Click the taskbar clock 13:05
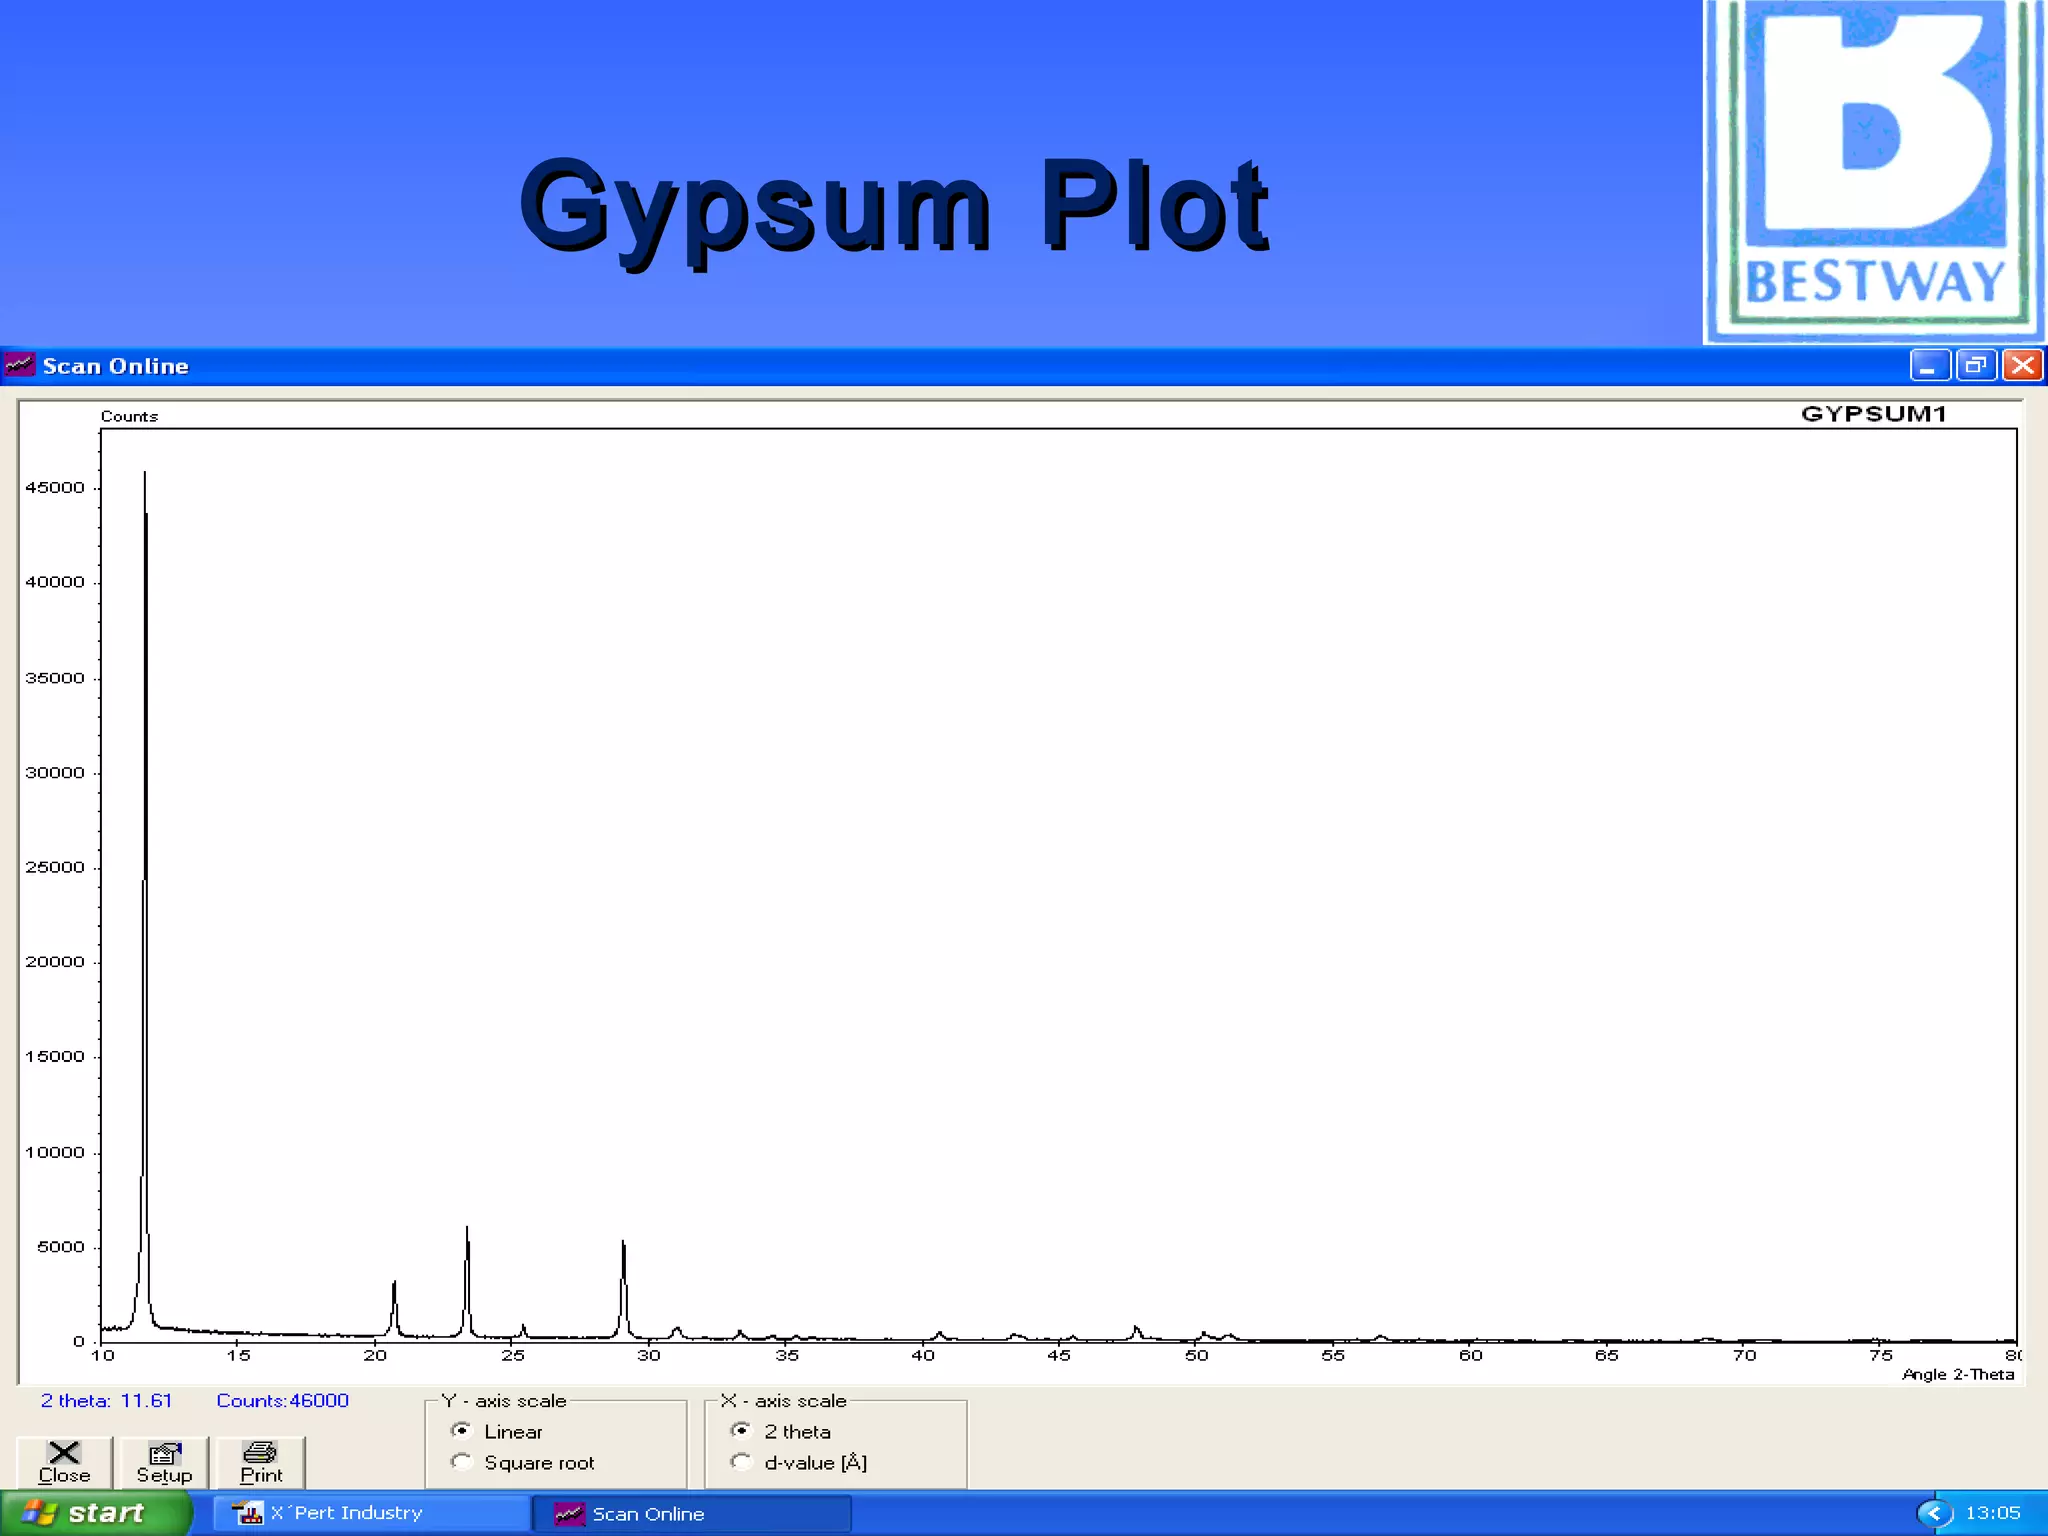This screenshot has height=1536, width=2048. (x=1993, y=1513)
